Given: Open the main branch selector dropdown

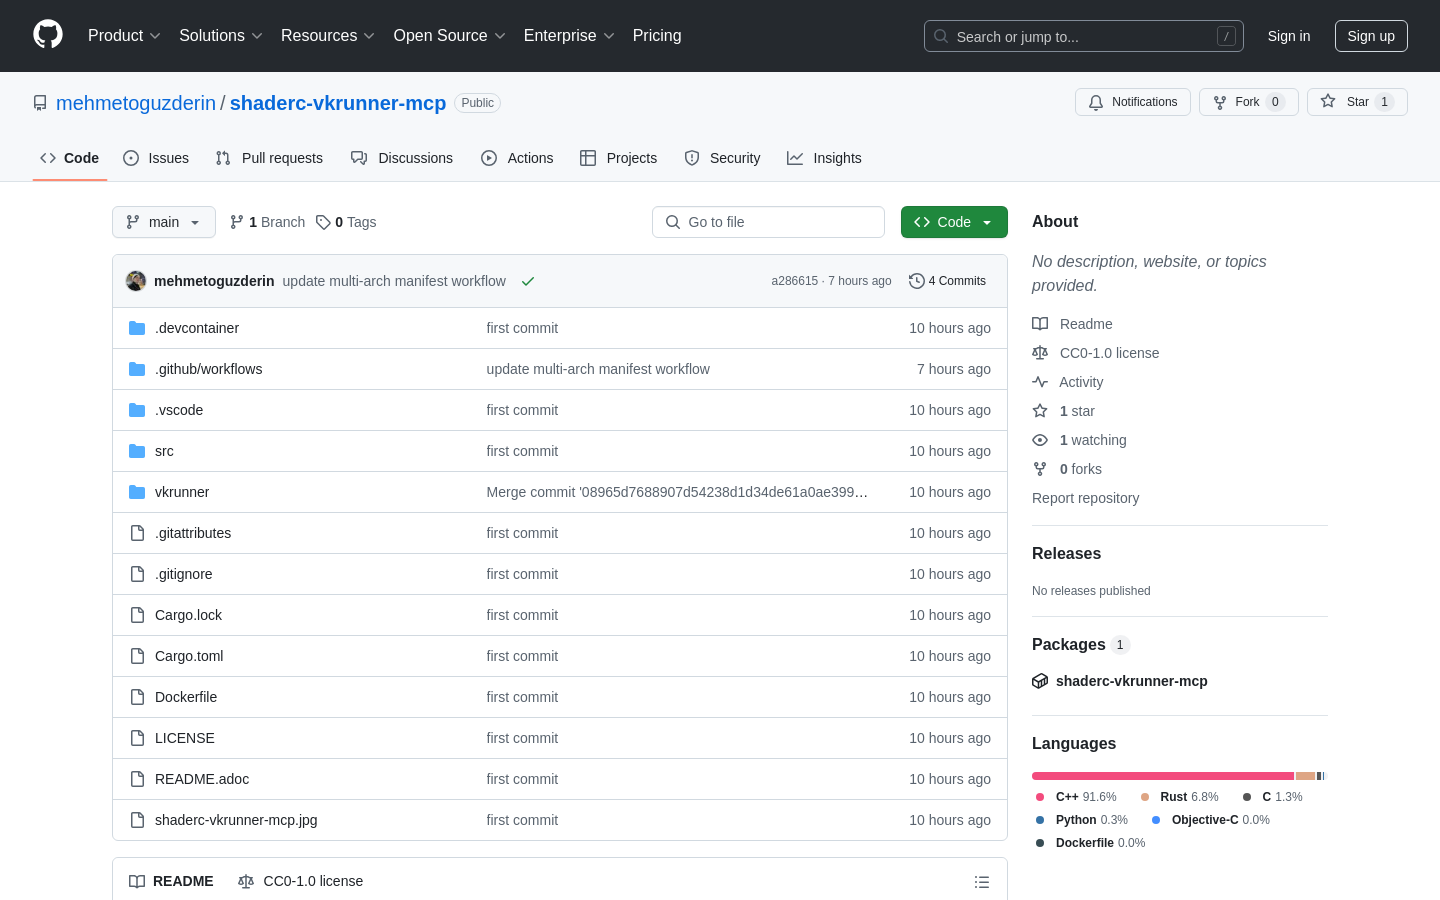Looking at the screenshot, I should point(164,222).
